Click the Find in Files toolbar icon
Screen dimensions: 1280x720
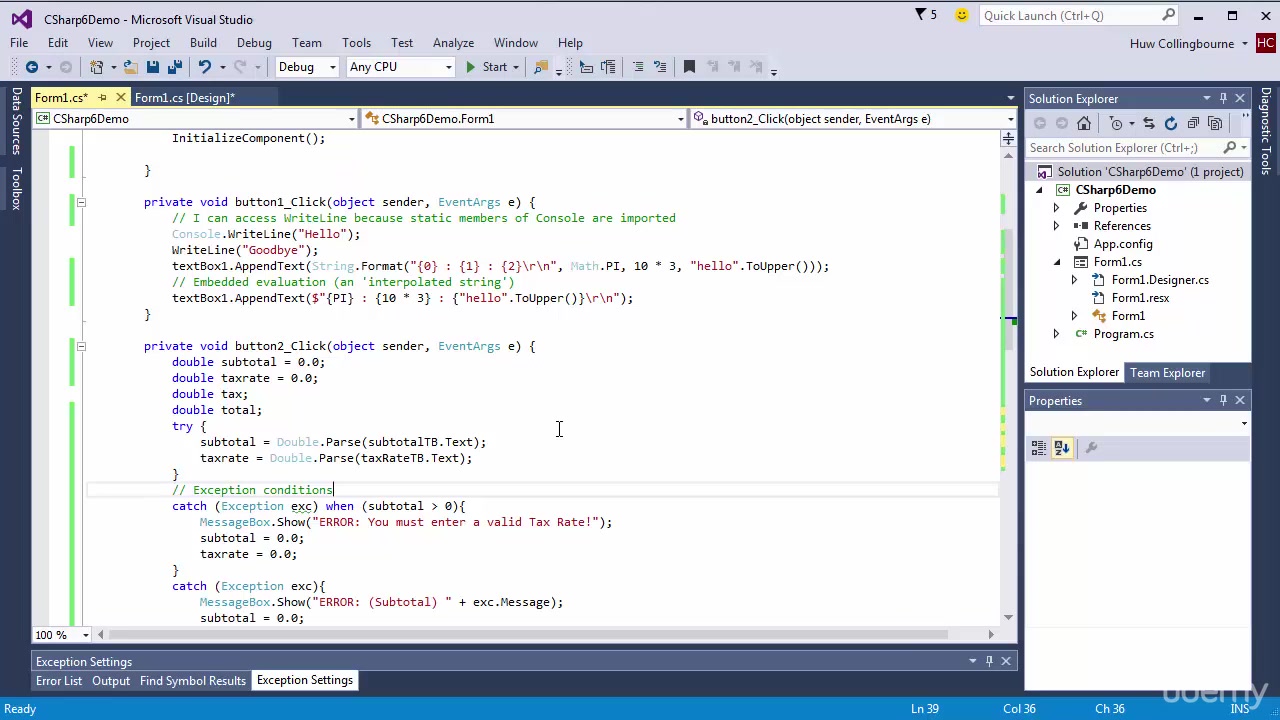click(541, 67)
